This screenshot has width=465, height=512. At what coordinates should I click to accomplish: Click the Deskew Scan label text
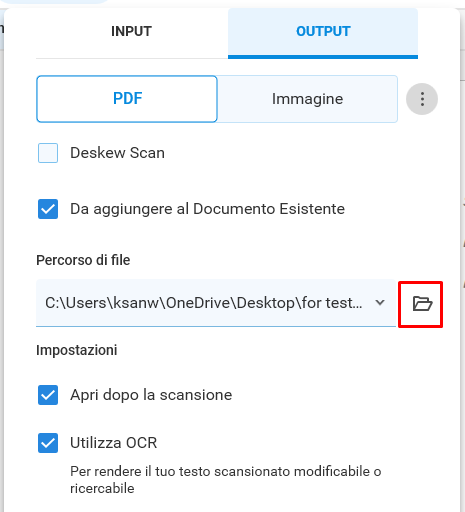pos(117,153)
